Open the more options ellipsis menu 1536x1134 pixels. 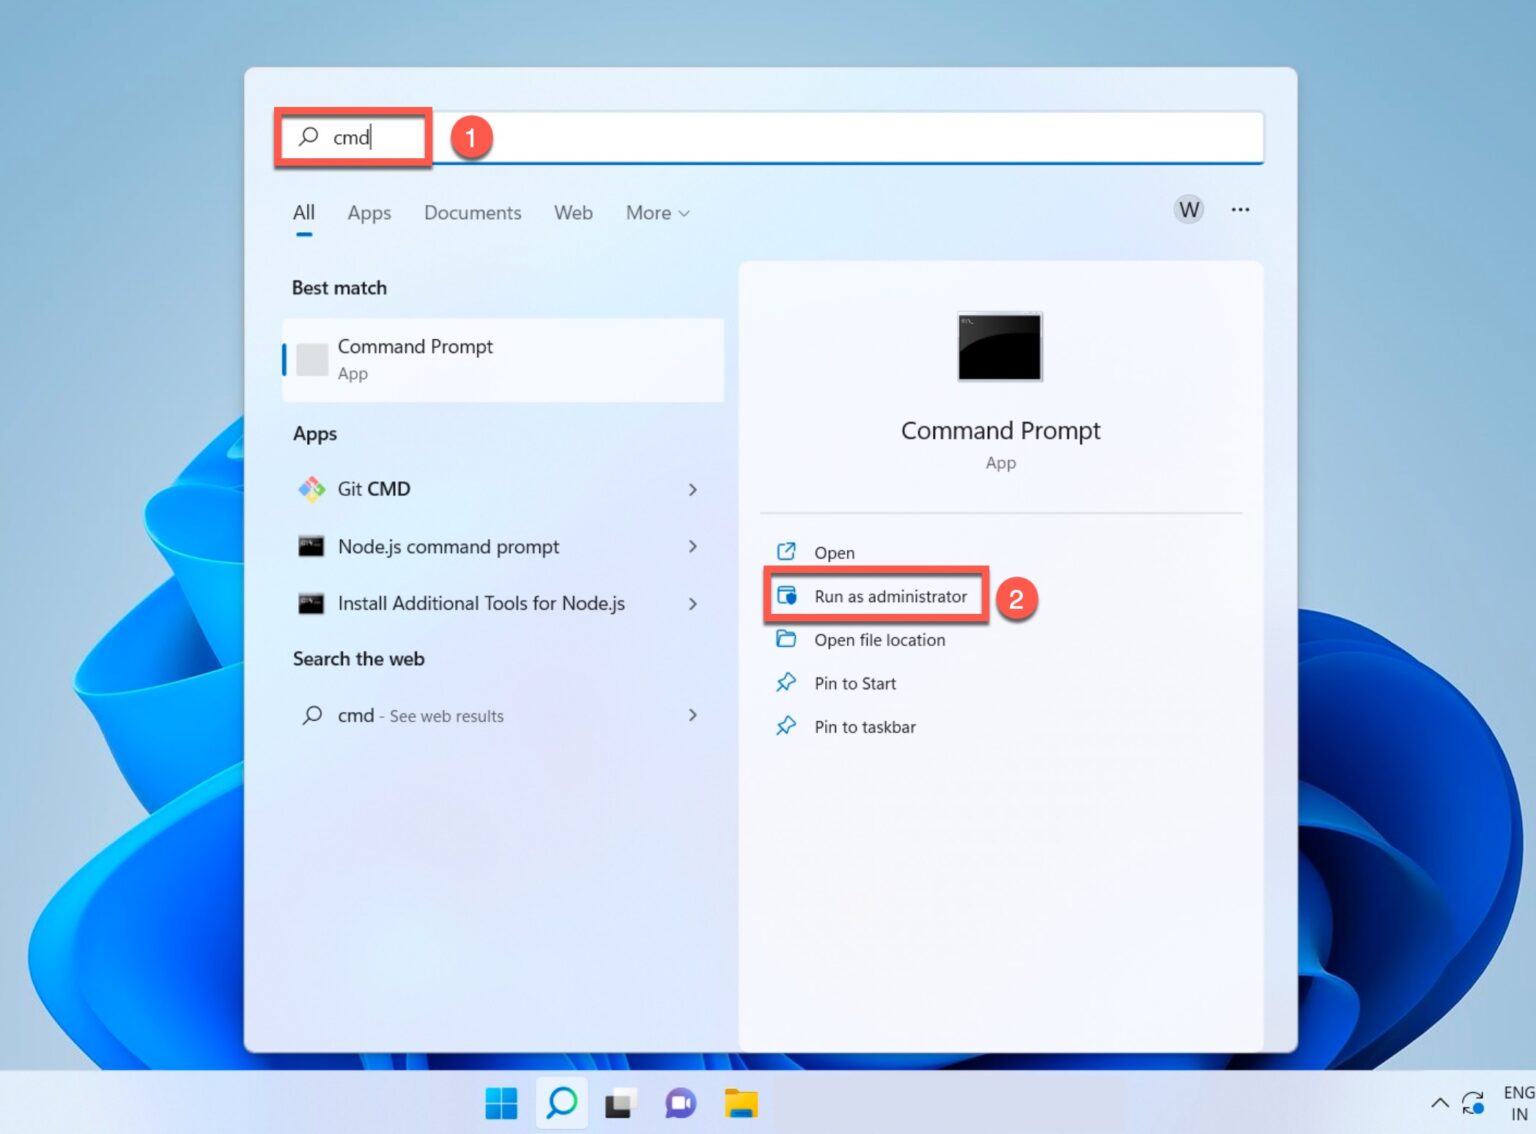point(1241,210)
